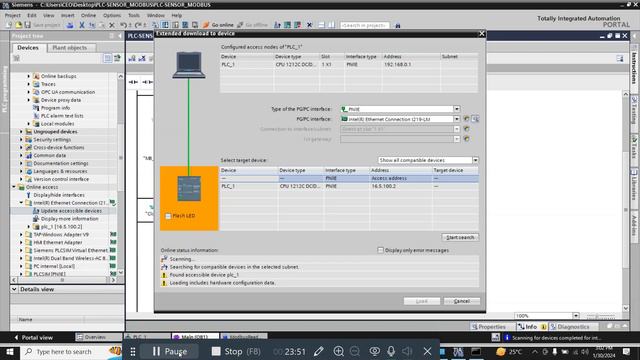Enable the Flash LED checkbox
The height and width of the screenshot is (360, 640).
(x=168, y=216)
